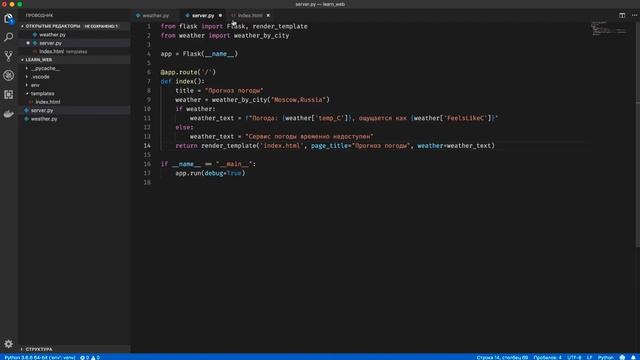
Task: Click line number 14 in the gutter
Action: point(147,146)
